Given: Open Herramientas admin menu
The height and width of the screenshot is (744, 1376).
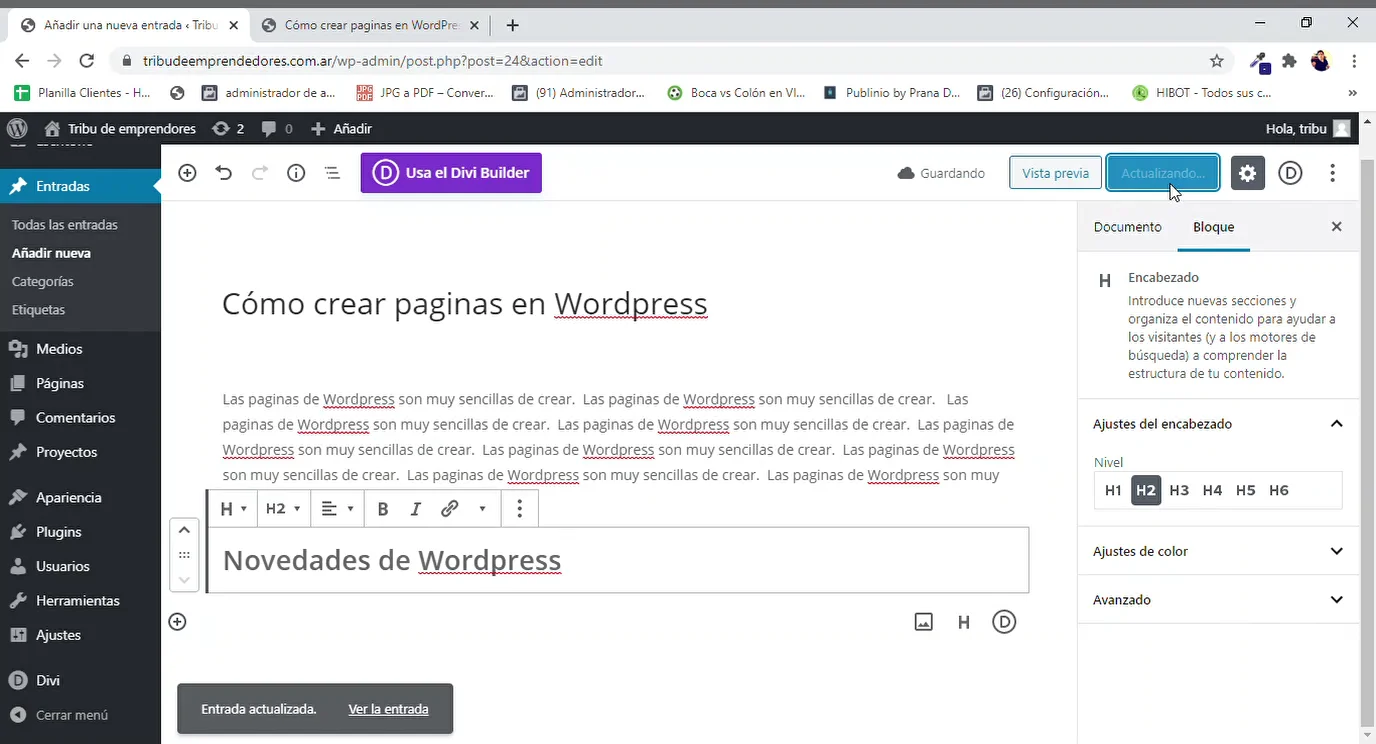Looking at the screenshot, I should point(80,601).
